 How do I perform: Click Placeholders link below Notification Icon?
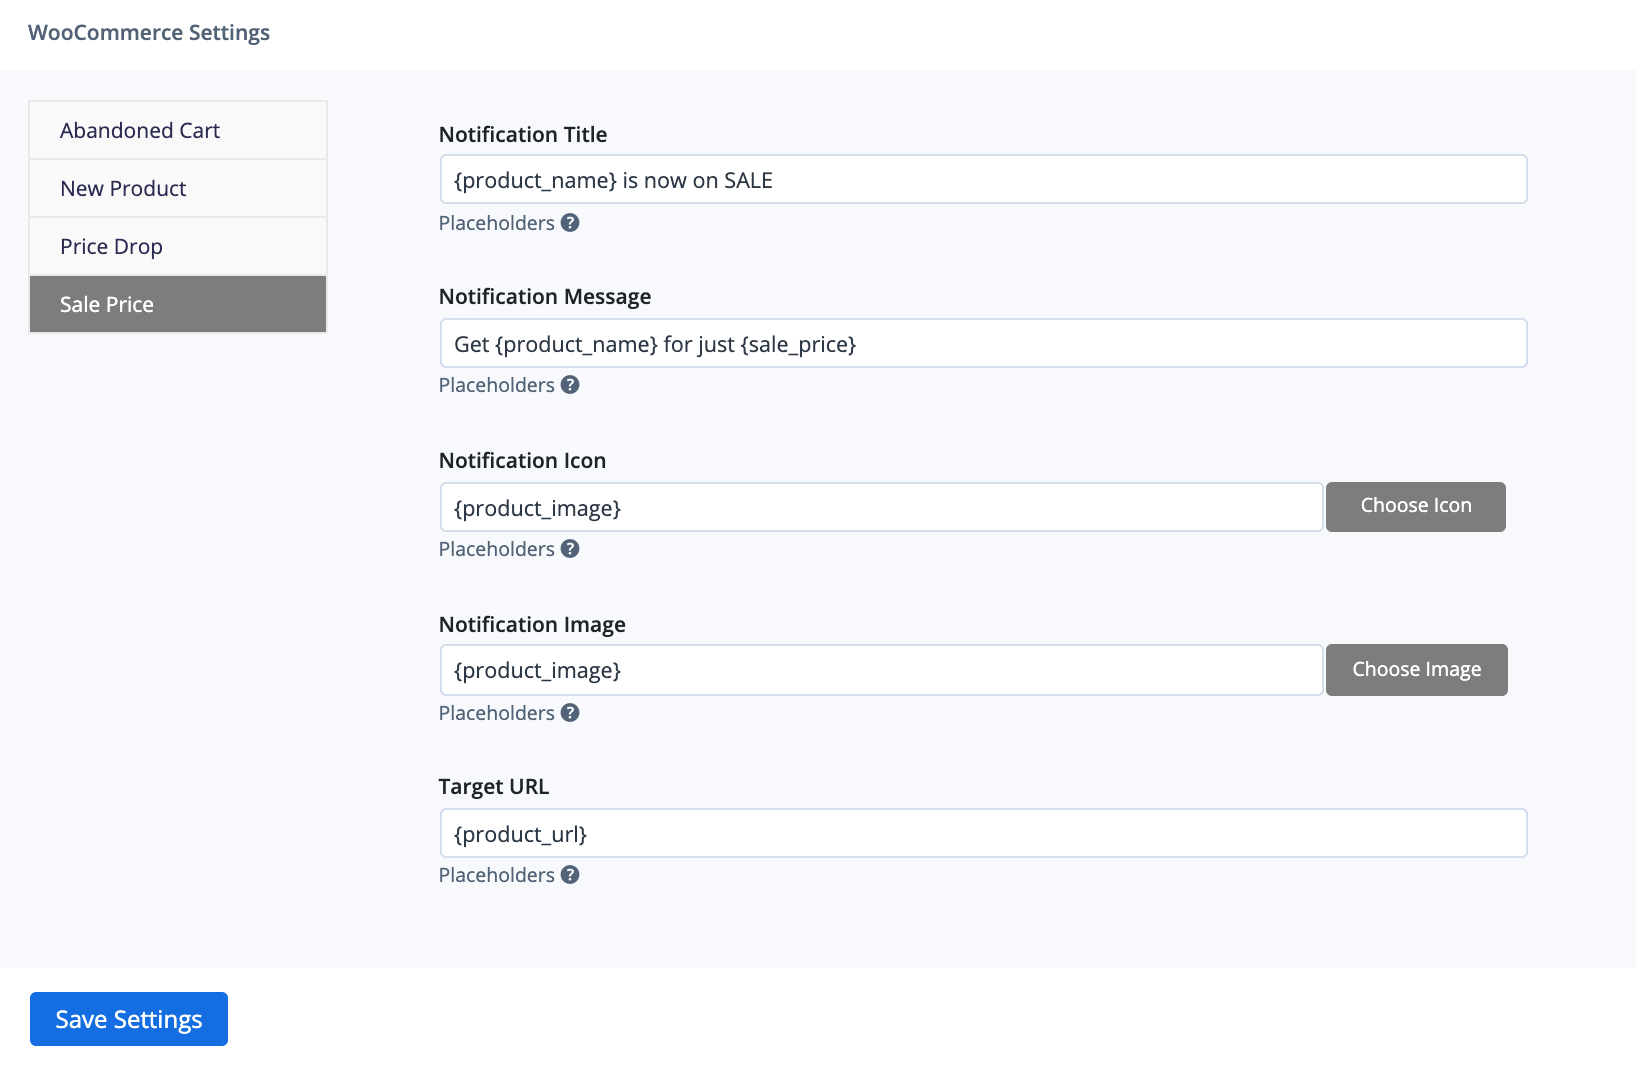496,549
